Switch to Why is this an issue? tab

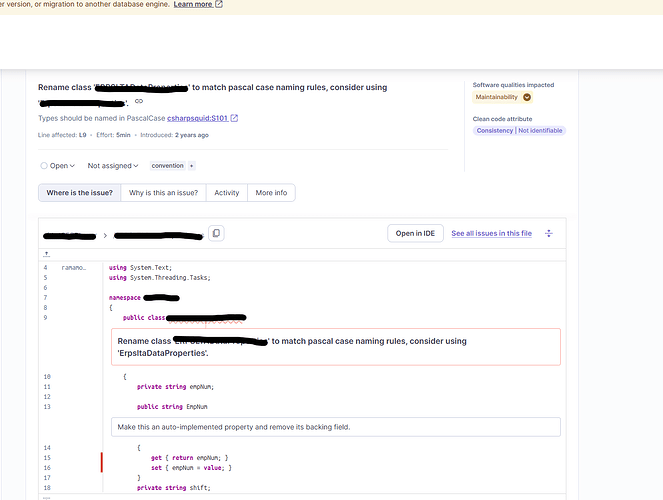[x=163, y=193]
